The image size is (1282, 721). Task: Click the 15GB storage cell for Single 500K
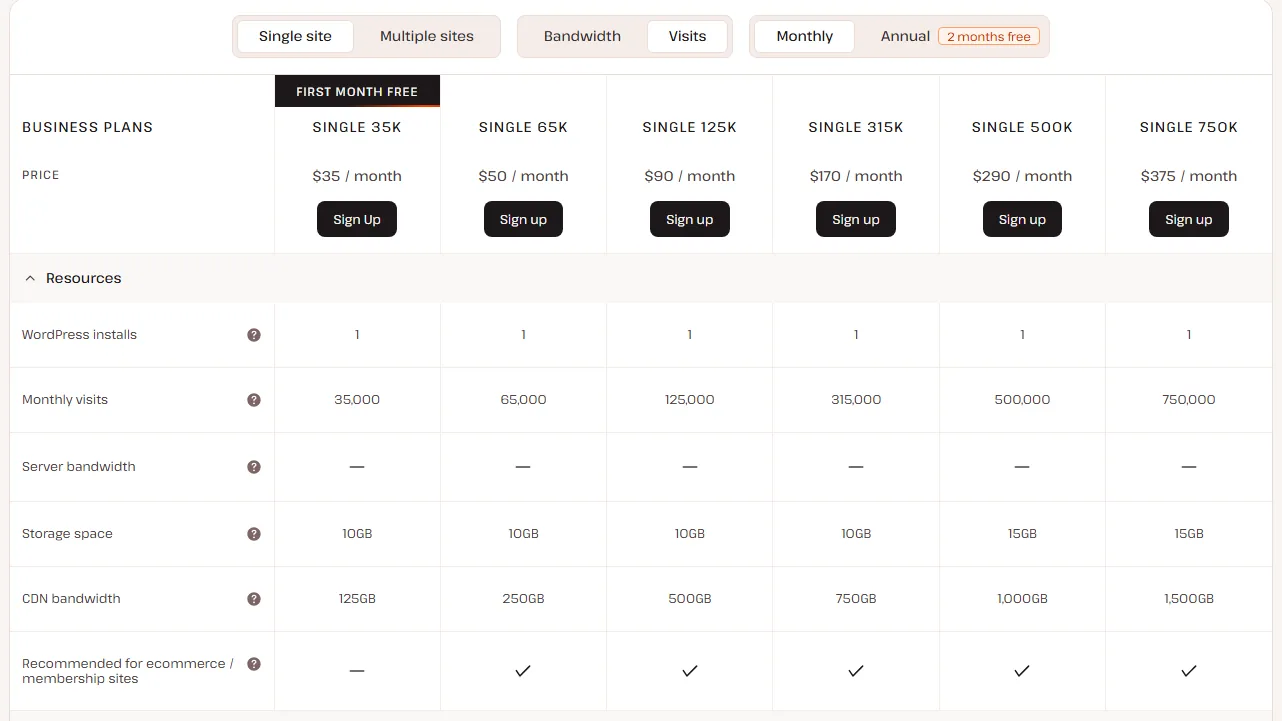(x=1022, y=534)
